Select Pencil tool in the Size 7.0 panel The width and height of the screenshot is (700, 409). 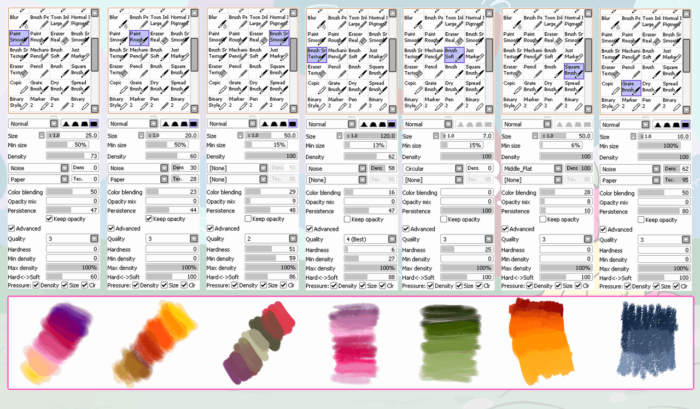[x=434, y=71]
